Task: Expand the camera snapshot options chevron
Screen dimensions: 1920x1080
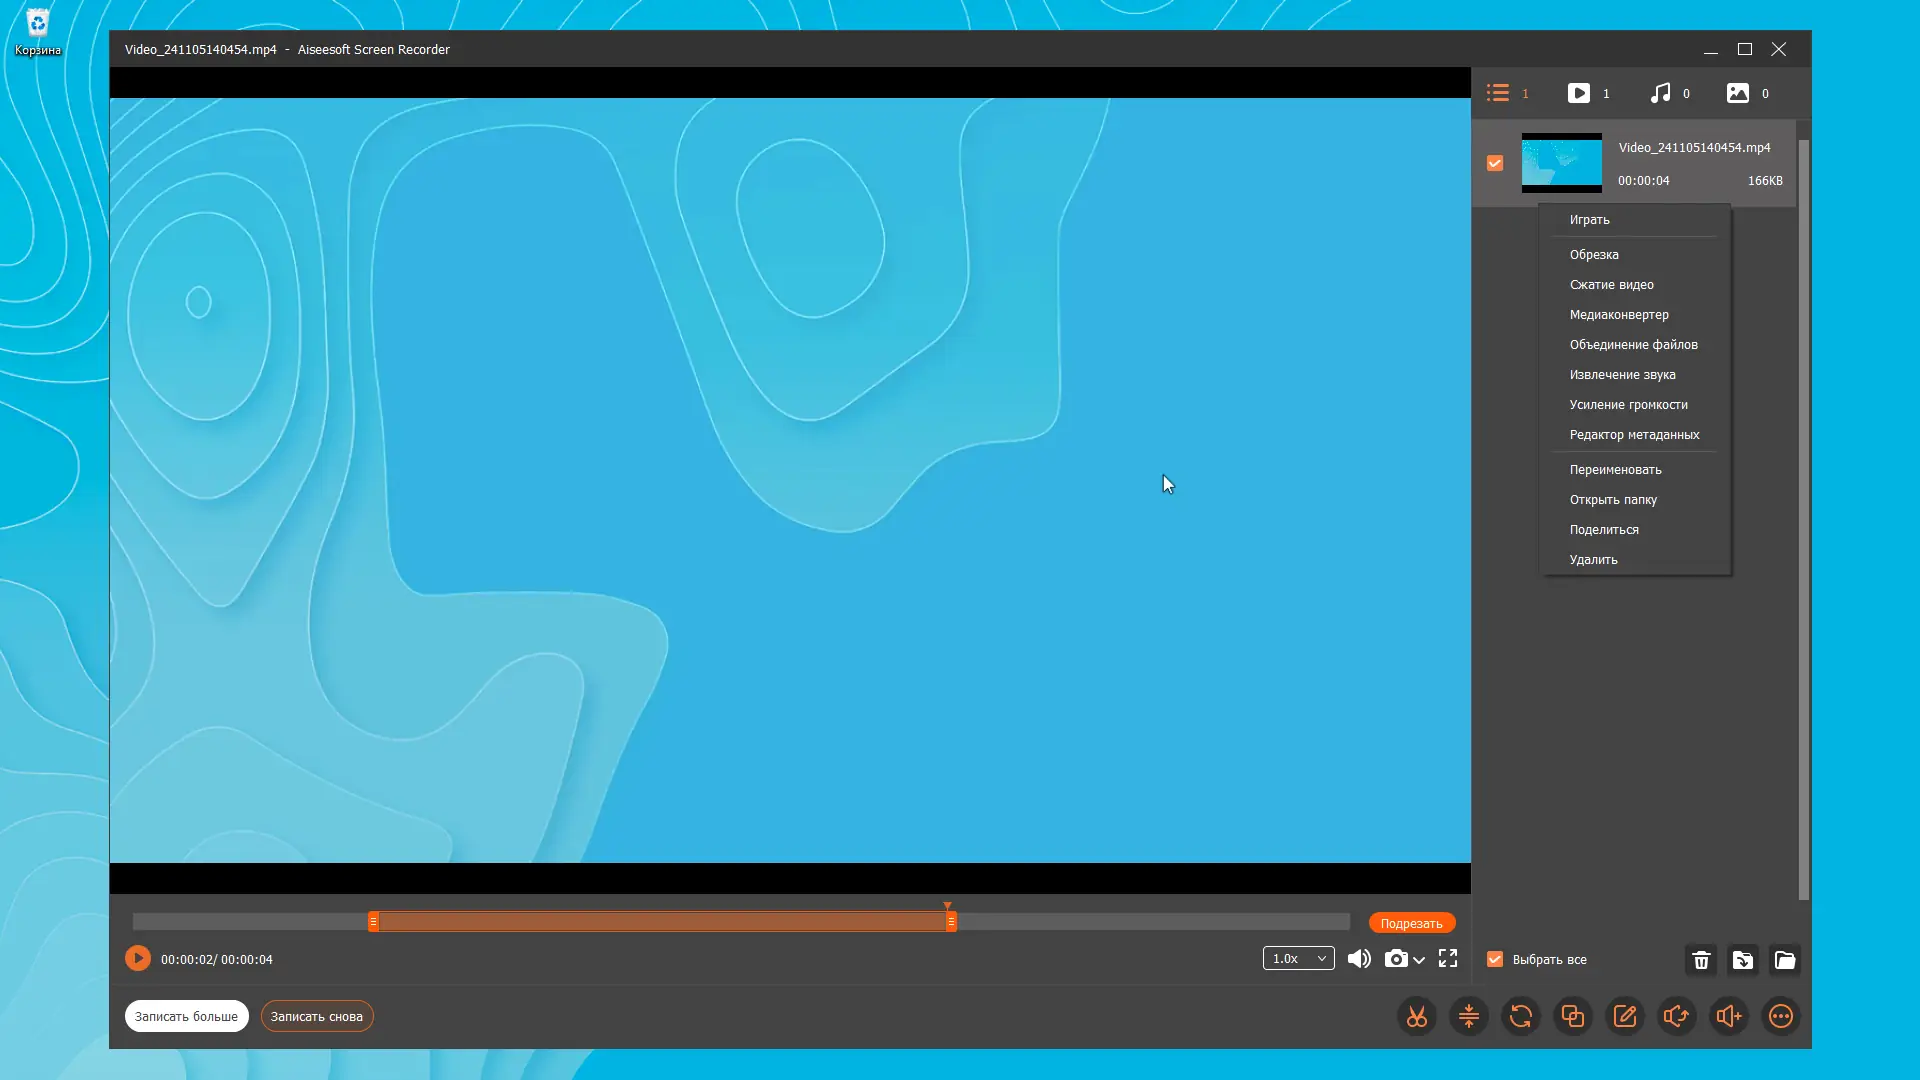Action: point(1419,961)
